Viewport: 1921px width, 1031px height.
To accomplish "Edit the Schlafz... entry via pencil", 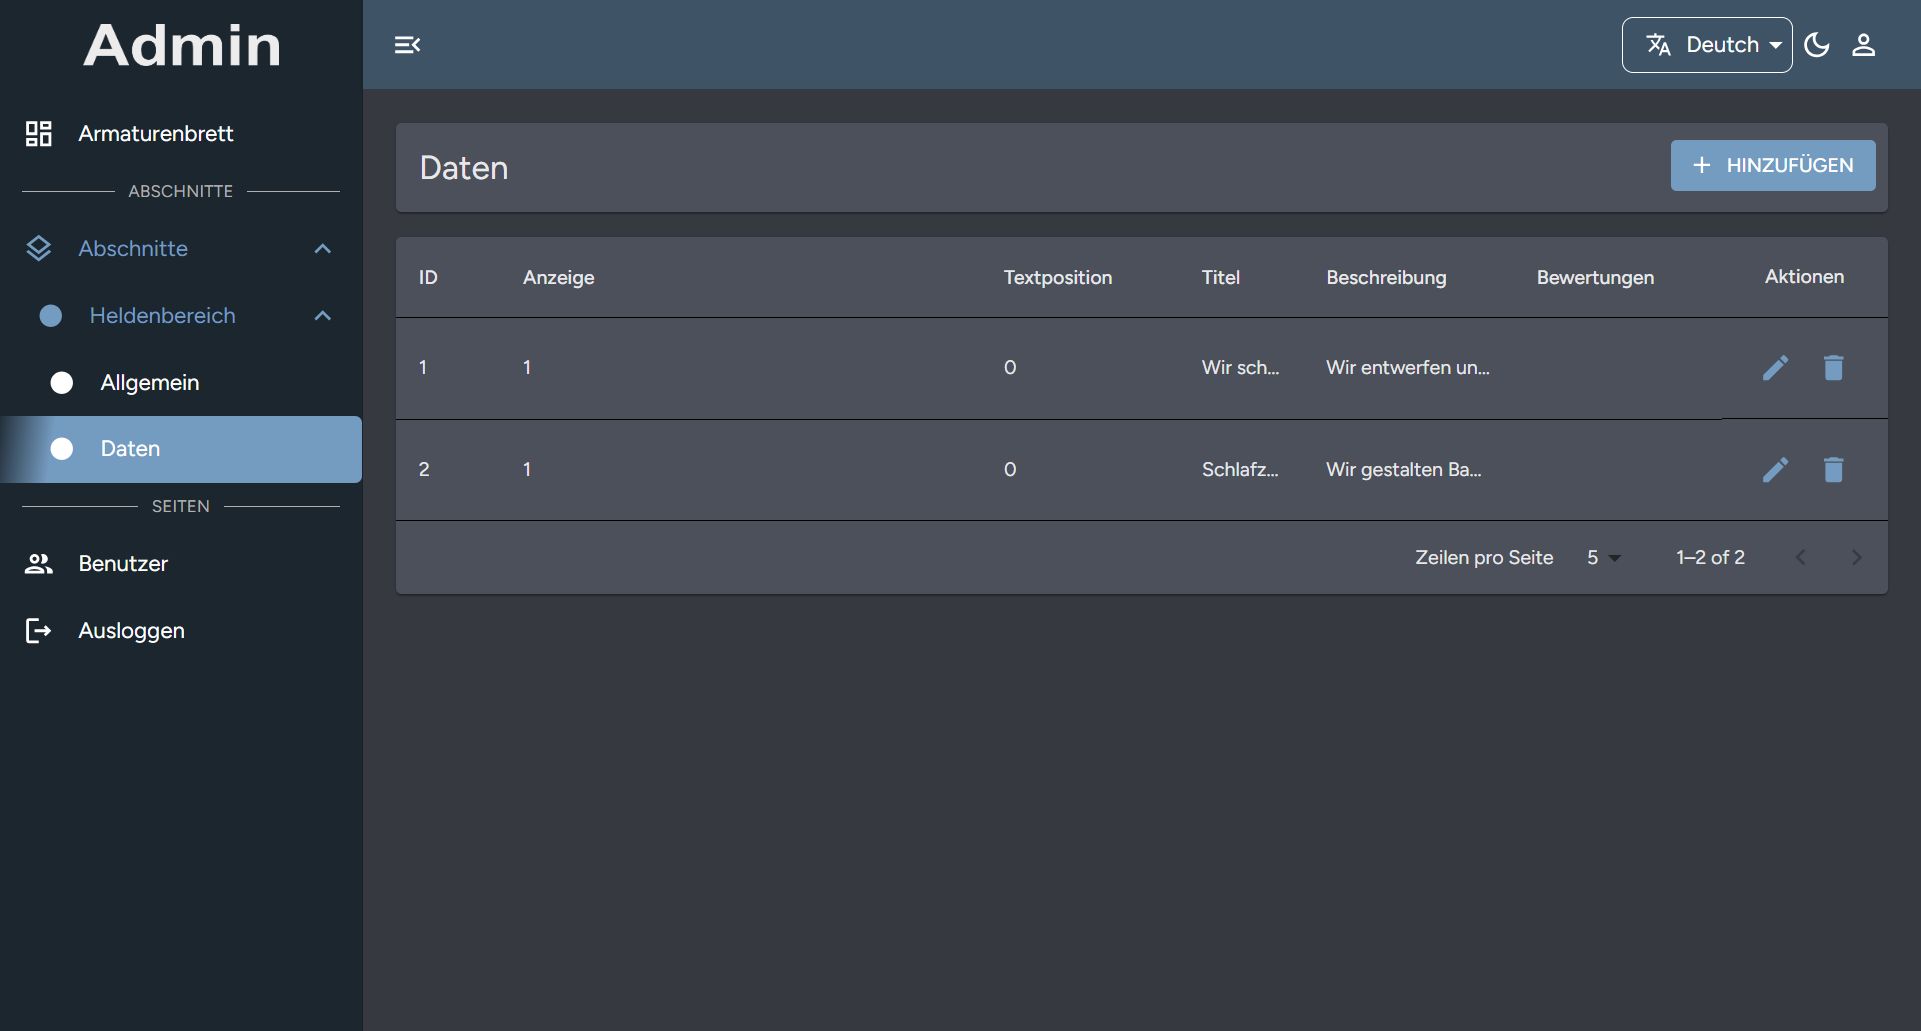I will click(x=1775, y=469).
